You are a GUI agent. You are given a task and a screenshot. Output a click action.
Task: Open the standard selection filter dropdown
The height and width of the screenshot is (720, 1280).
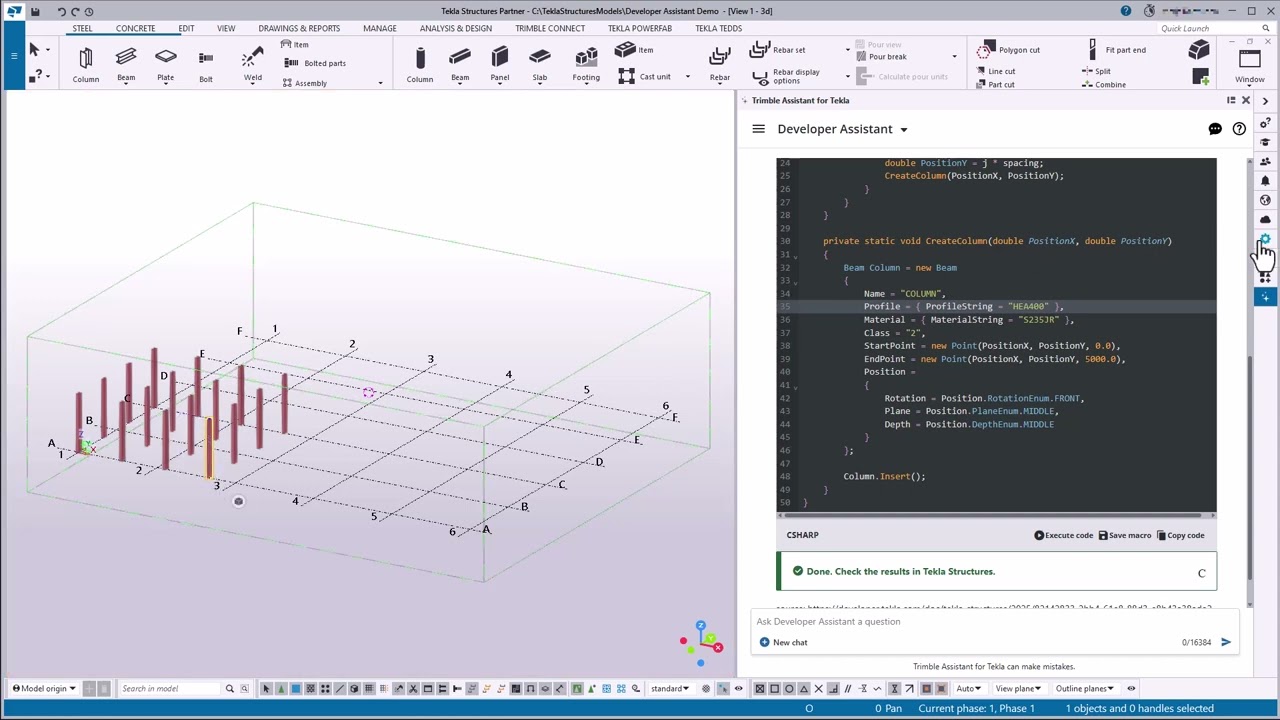click(x=672, y=688)
